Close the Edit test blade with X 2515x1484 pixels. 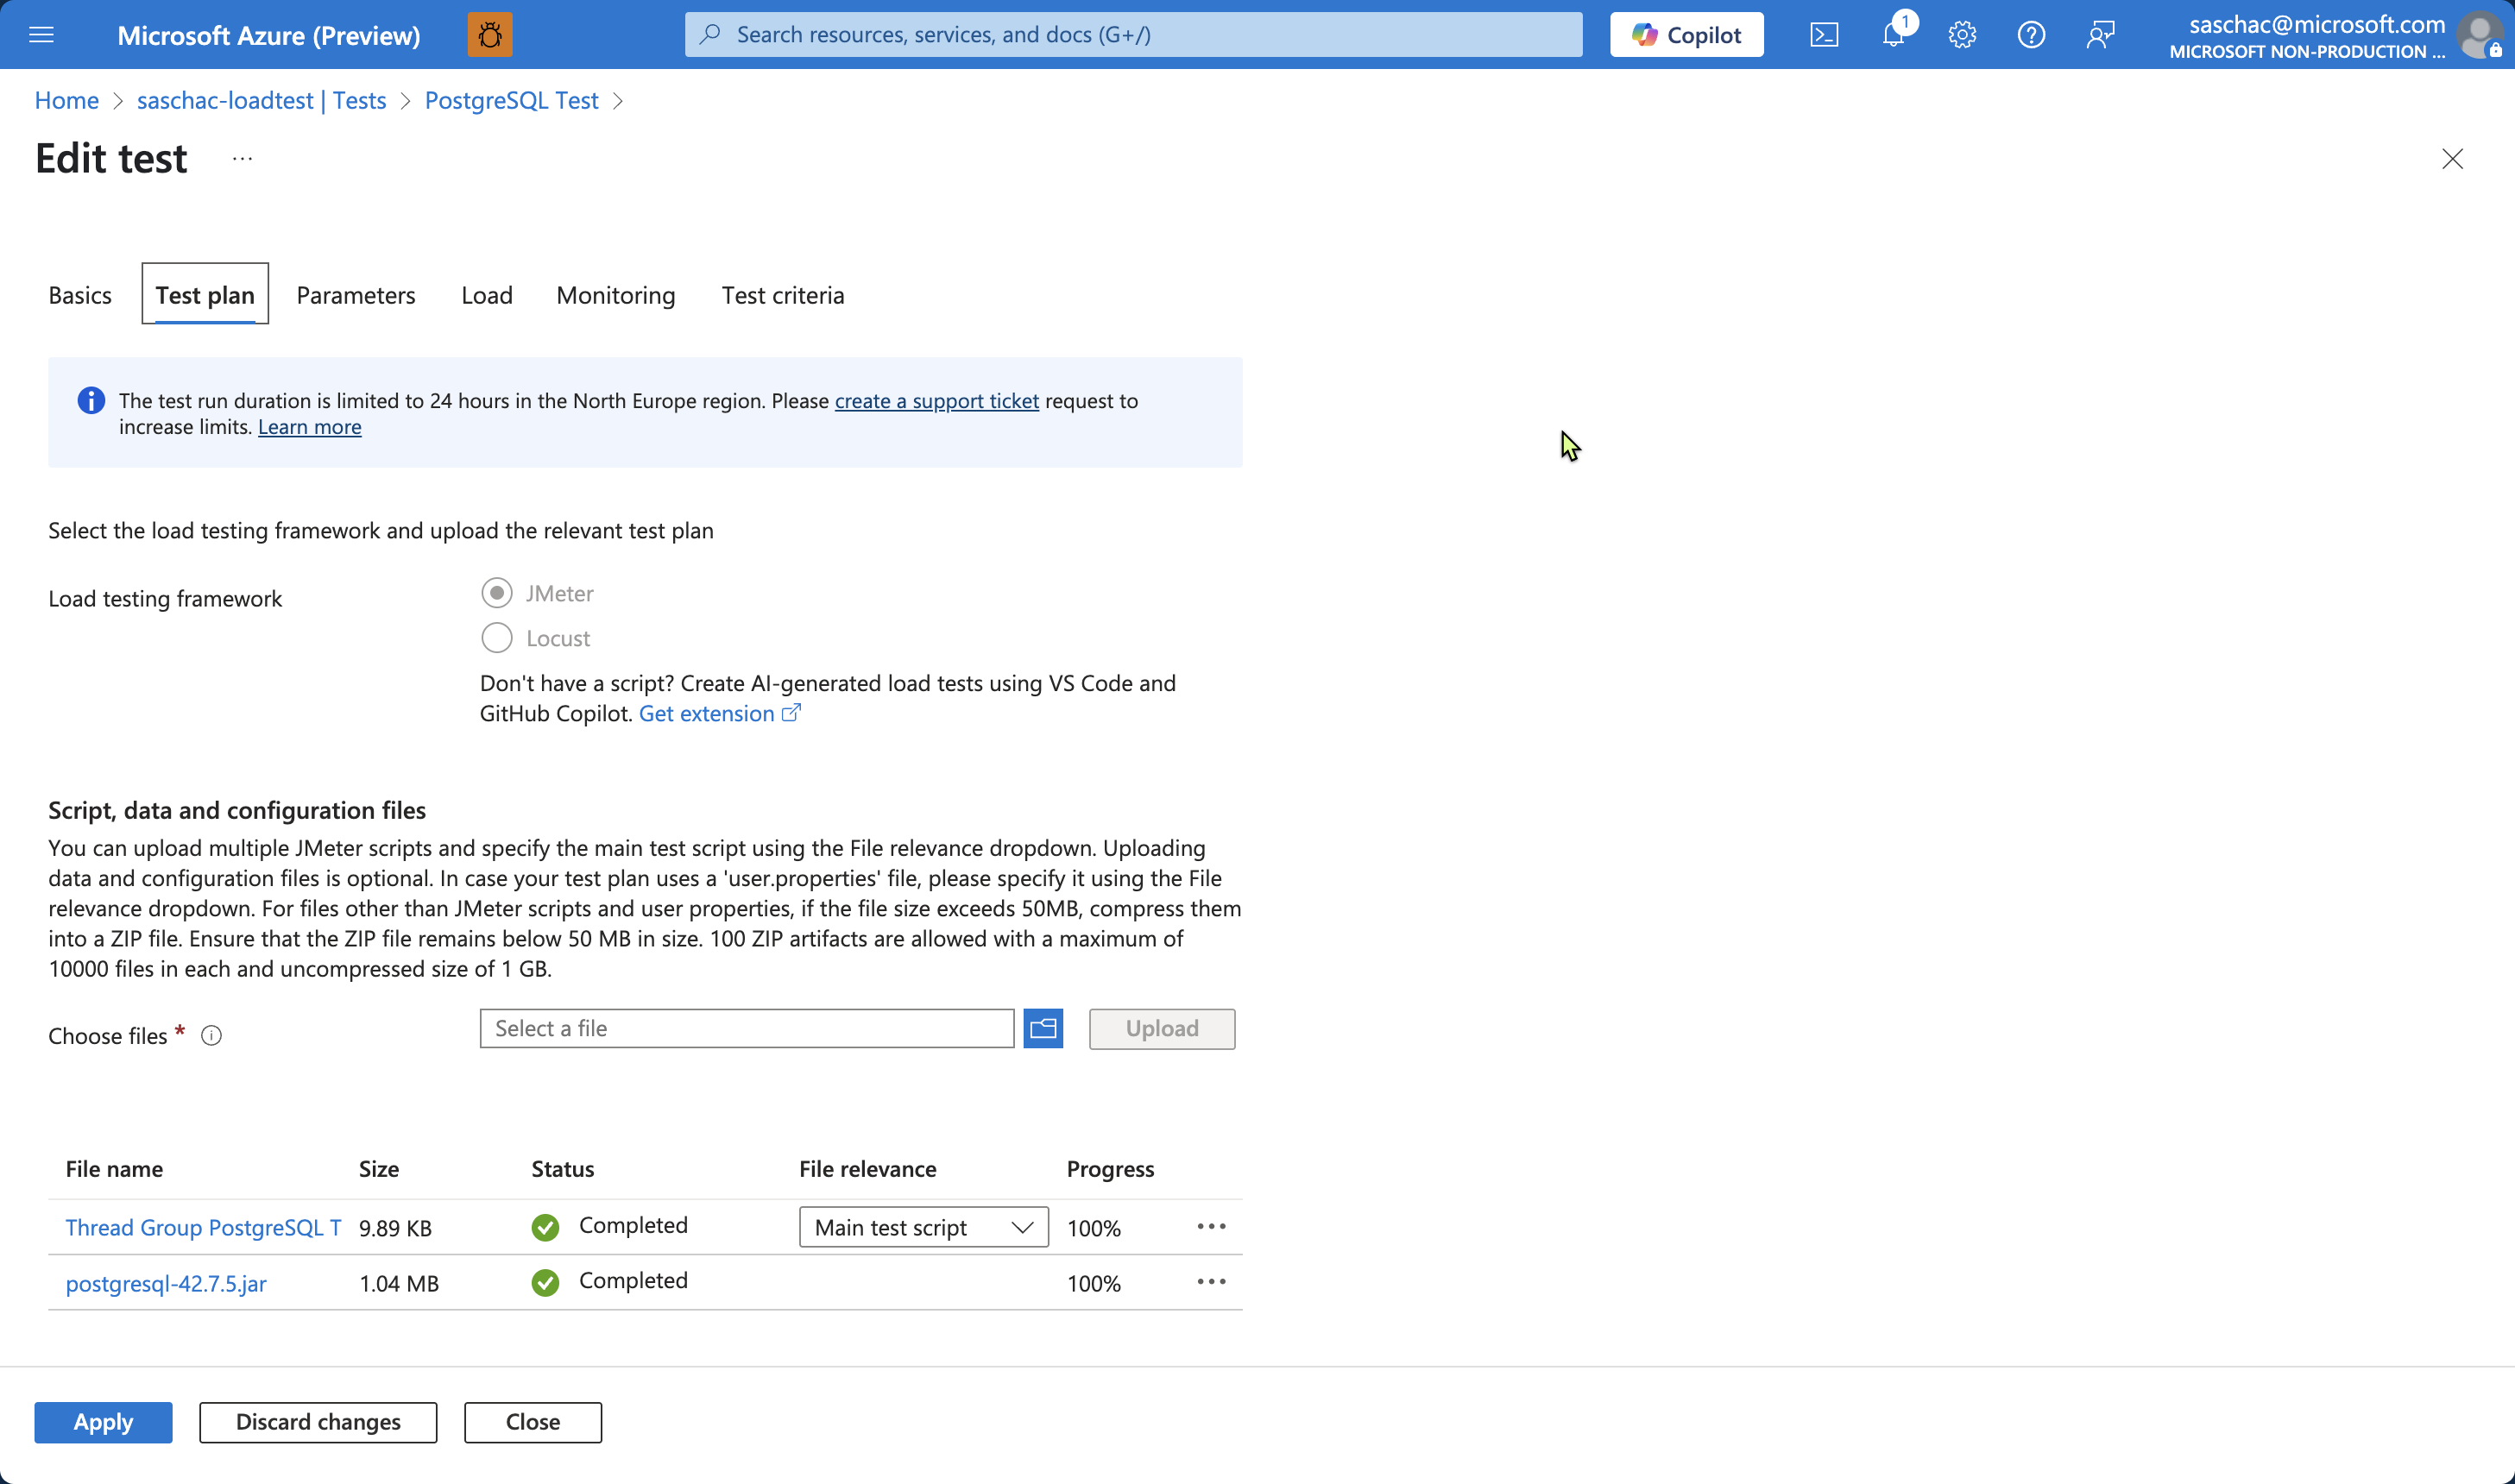pos(2452,159)
